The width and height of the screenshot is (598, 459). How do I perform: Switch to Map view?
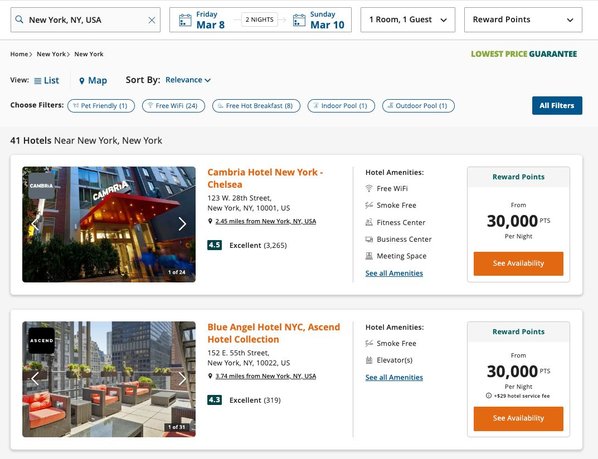(93, 80)
